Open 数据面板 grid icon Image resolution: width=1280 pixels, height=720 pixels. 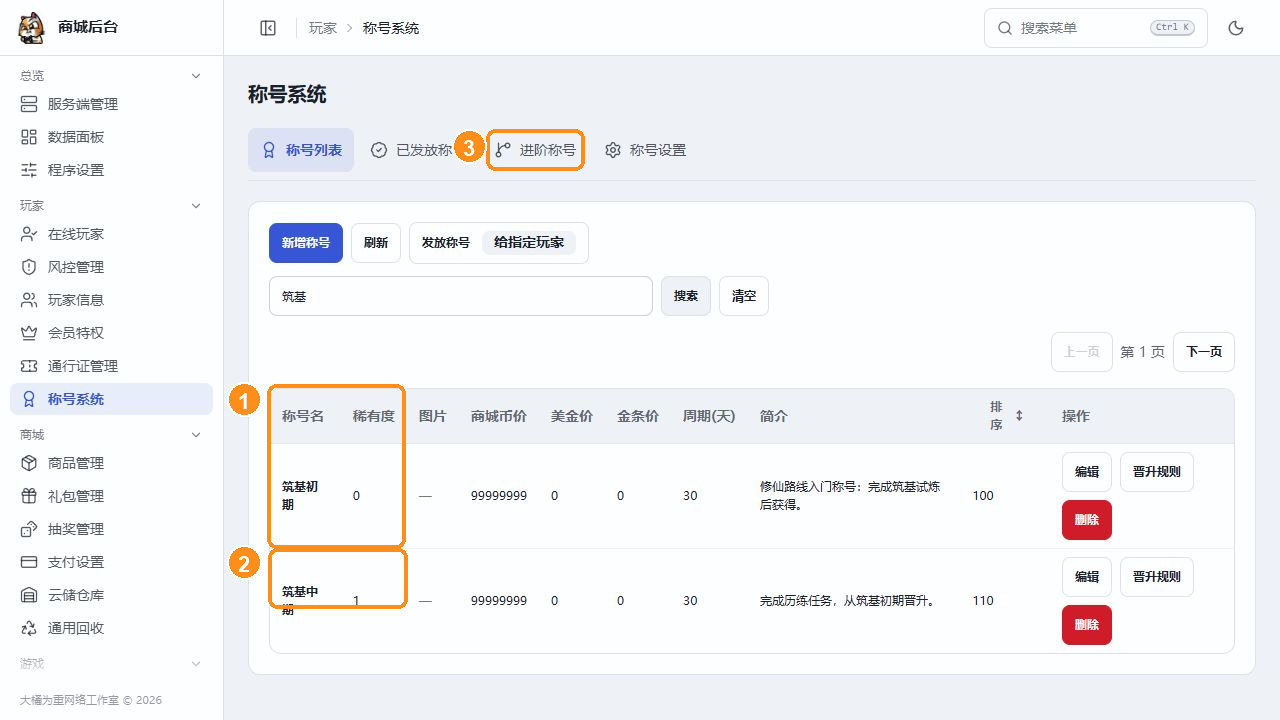(29, 137)
